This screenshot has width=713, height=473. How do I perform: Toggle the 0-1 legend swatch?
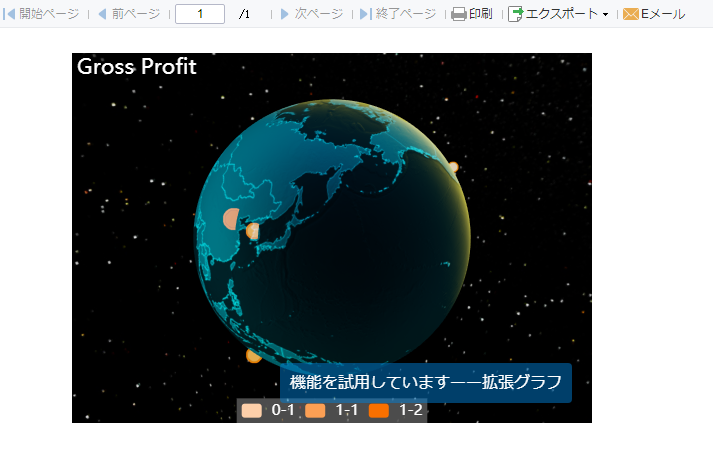click(x=251, y=410)
